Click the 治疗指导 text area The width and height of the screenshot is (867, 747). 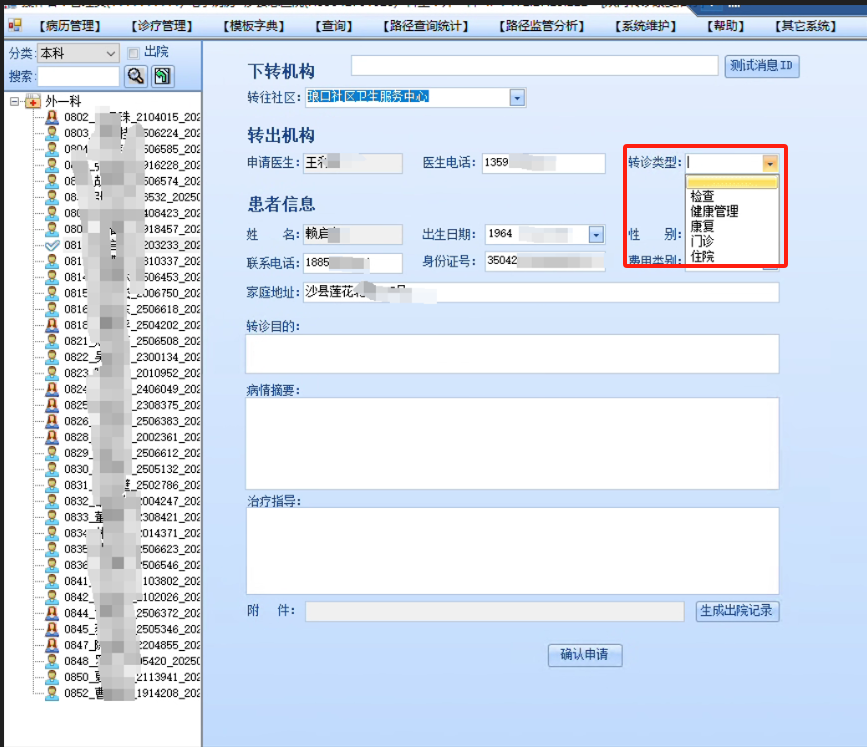tap(513, 551)
